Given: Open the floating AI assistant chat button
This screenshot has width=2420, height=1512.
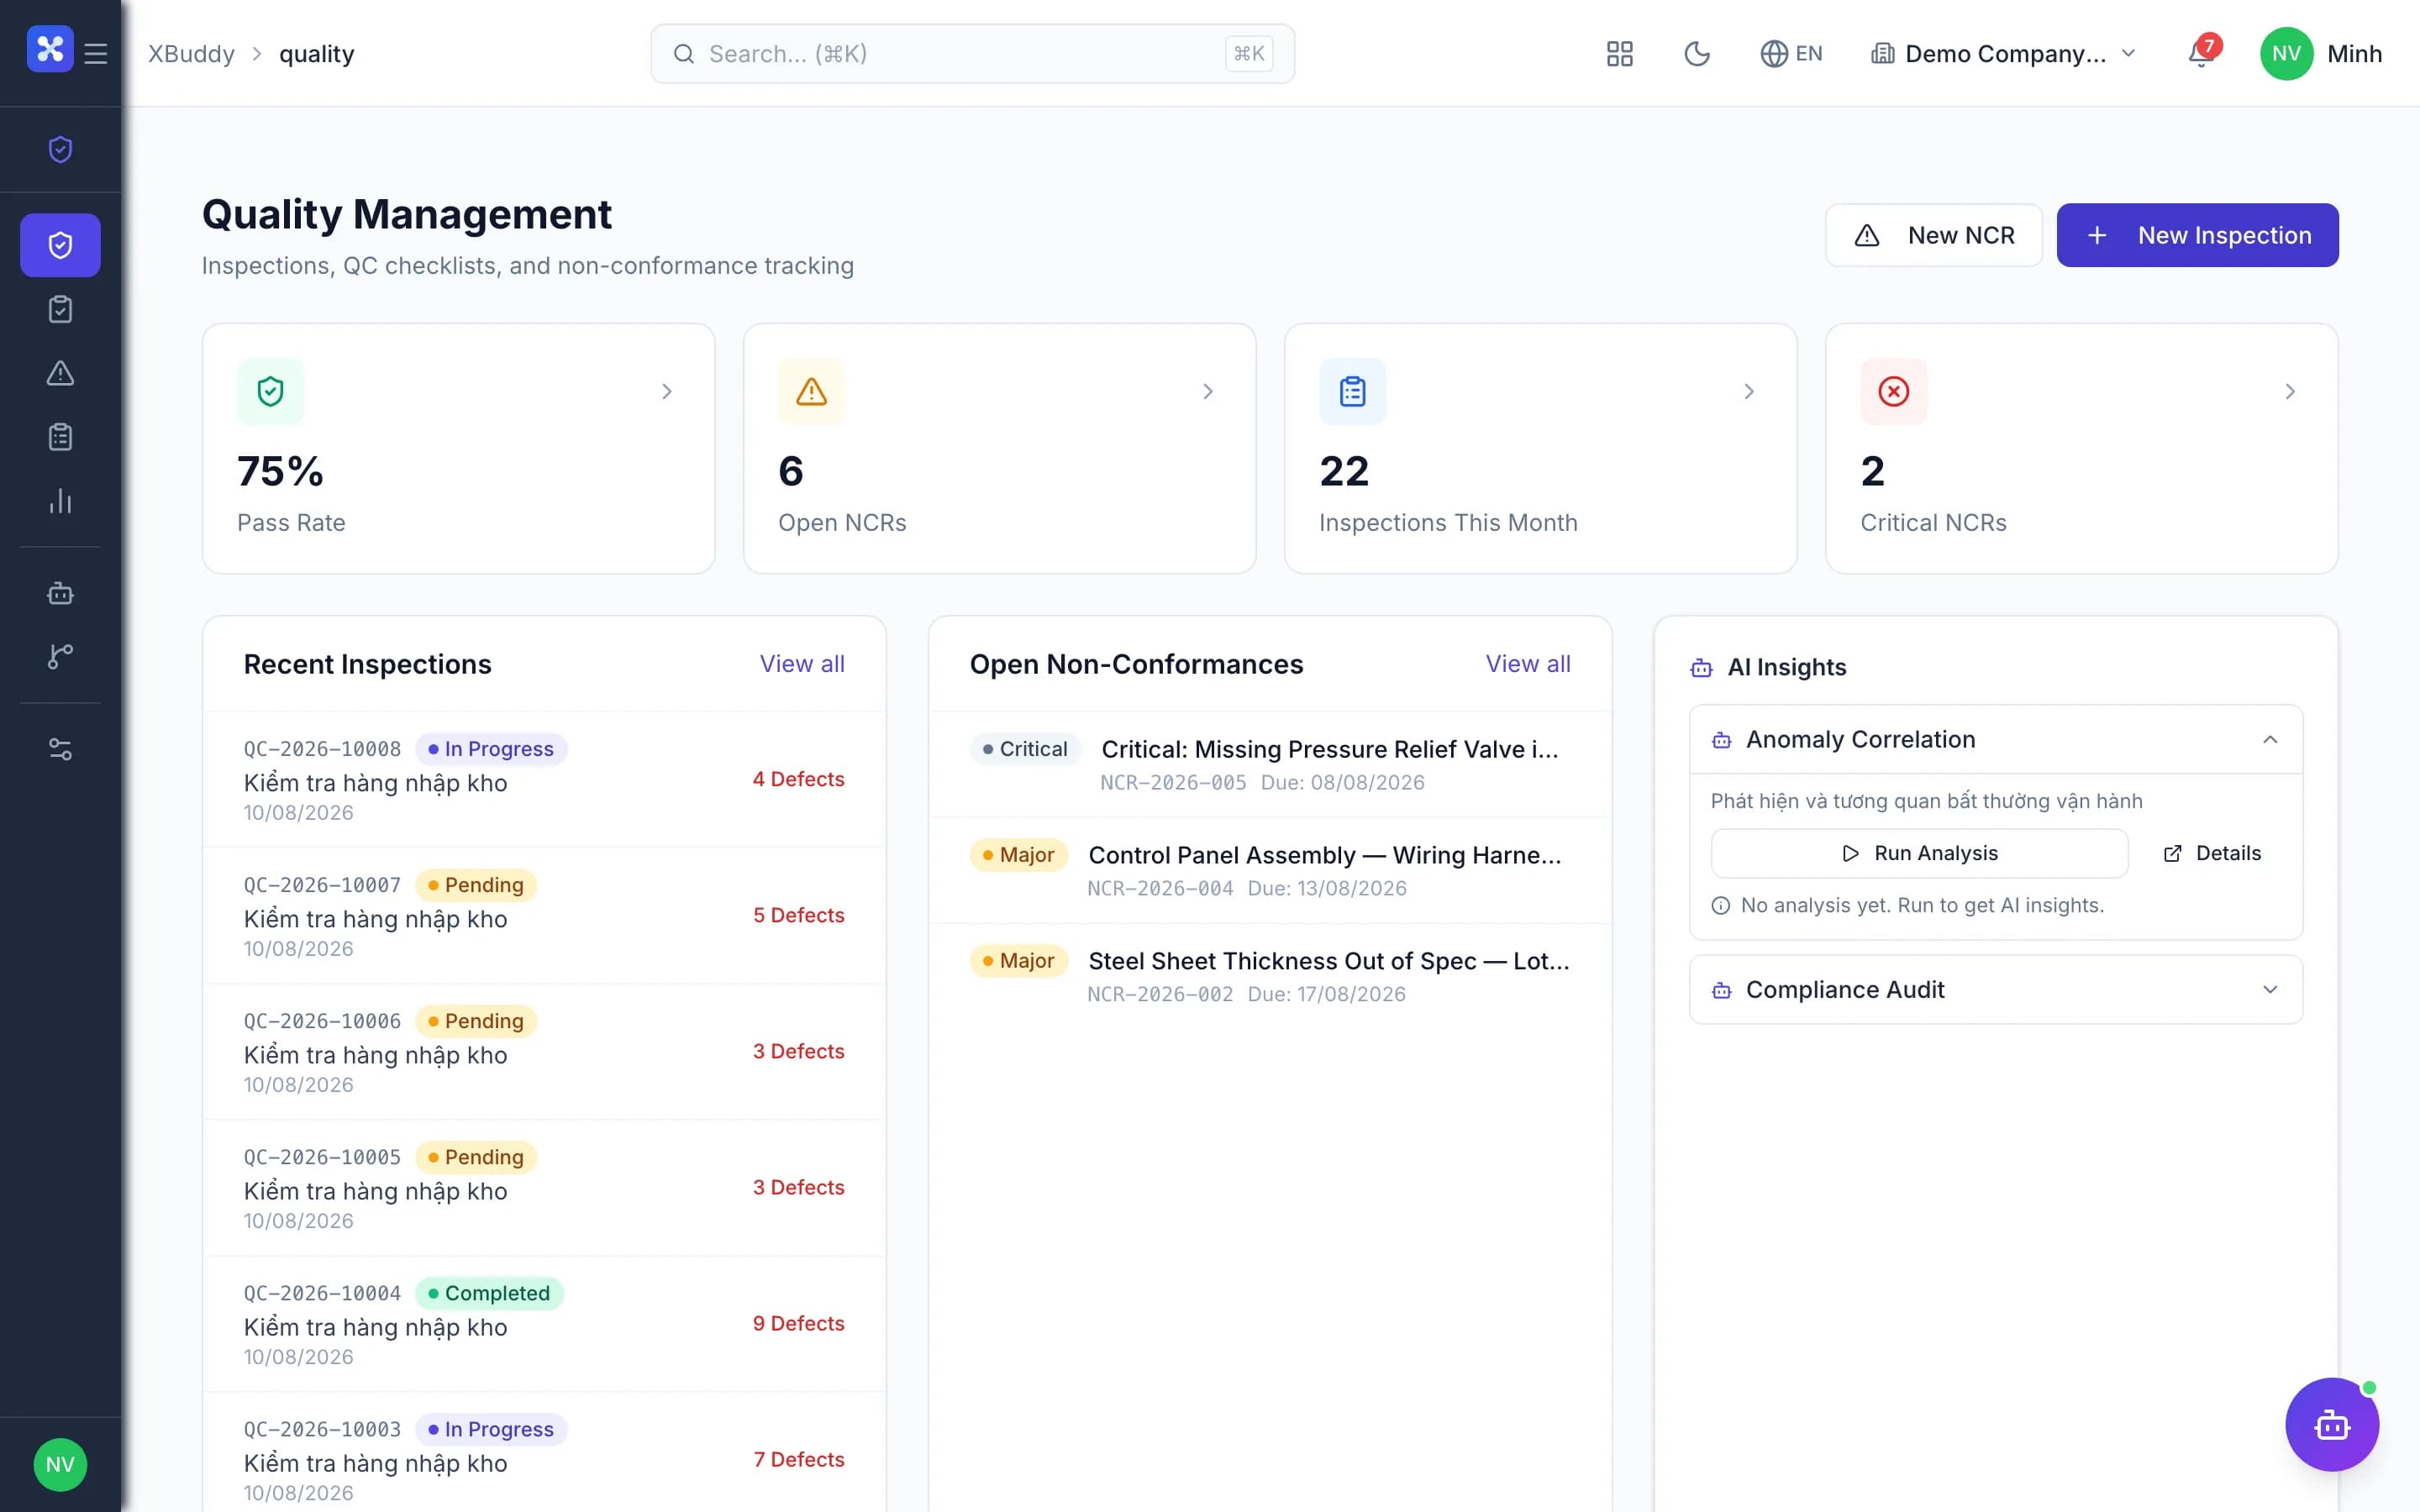Looking at the screenshot, I should 2332,1424.
